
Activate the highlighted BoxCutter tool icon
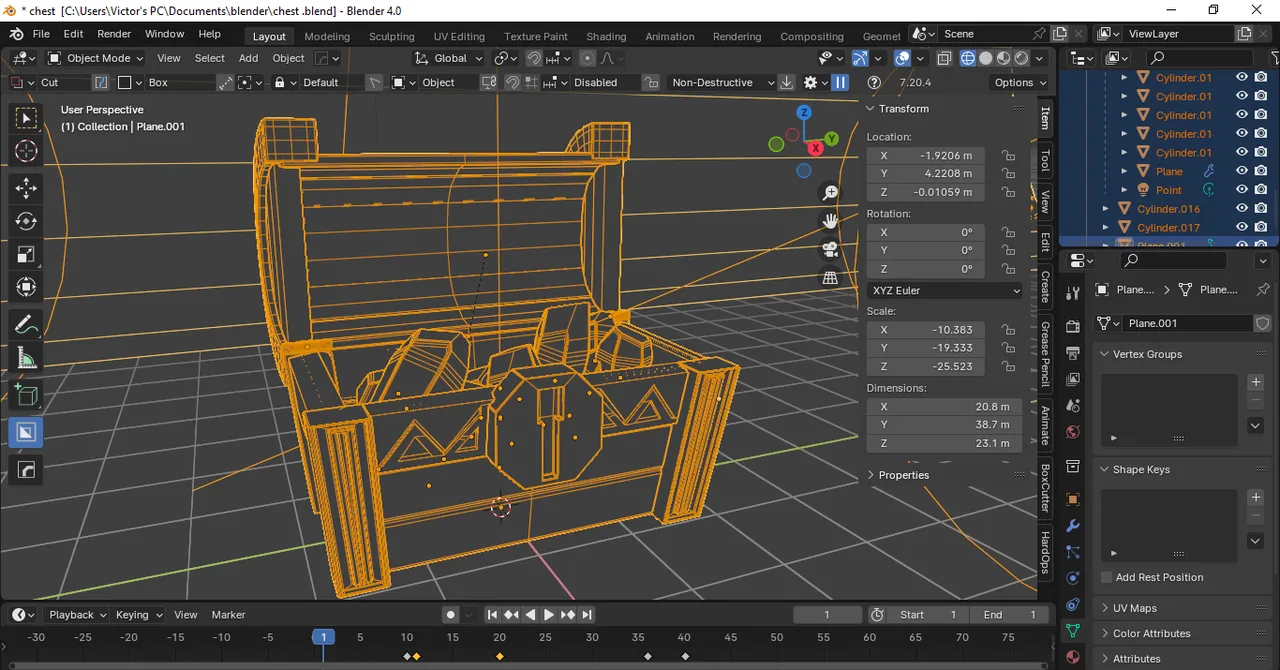tap(26, 432)
